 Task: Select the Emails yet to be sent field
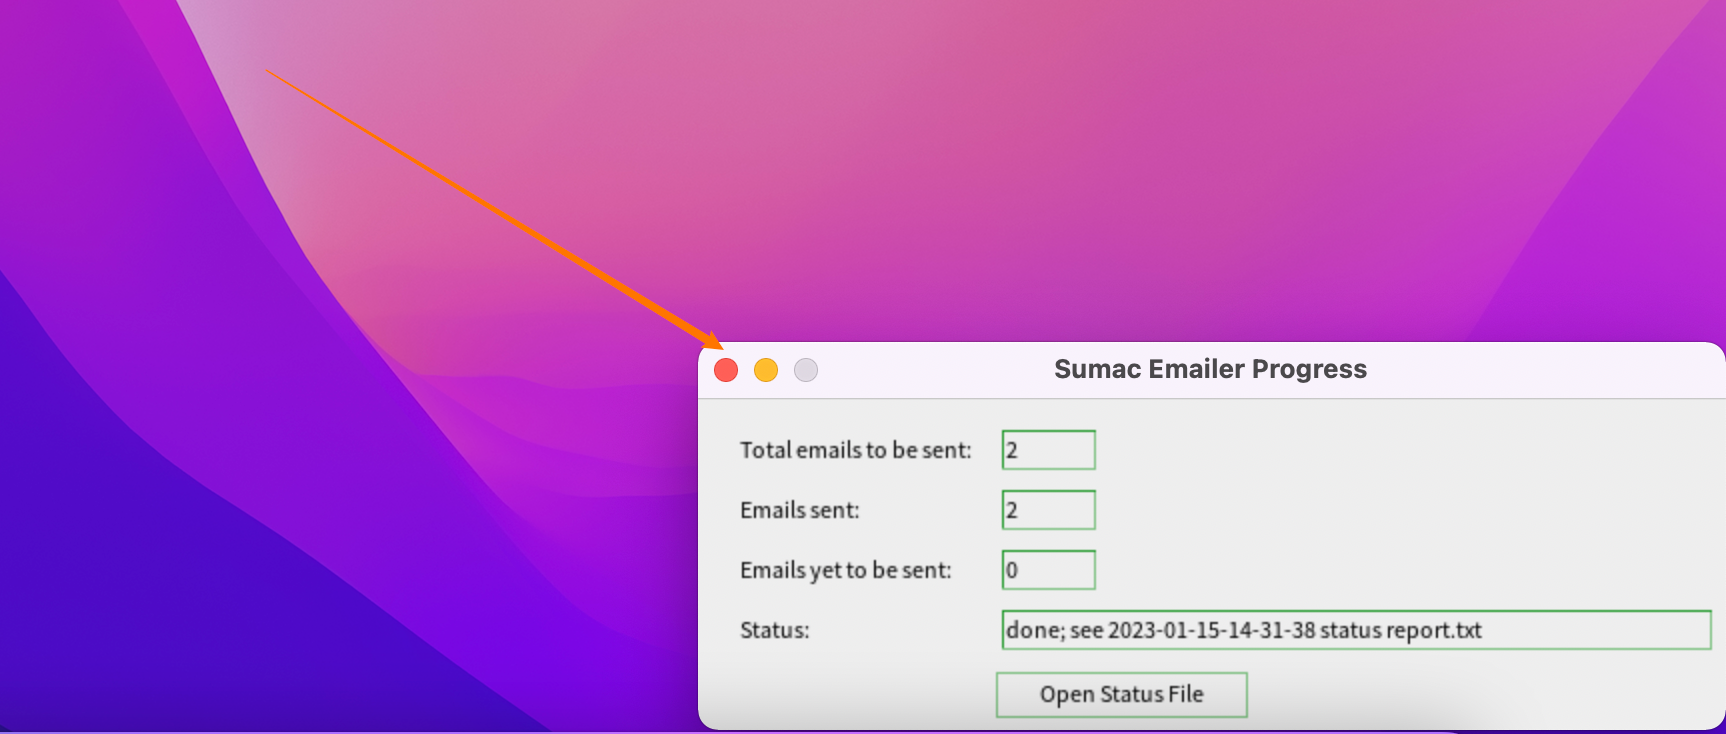(1049, 570)
